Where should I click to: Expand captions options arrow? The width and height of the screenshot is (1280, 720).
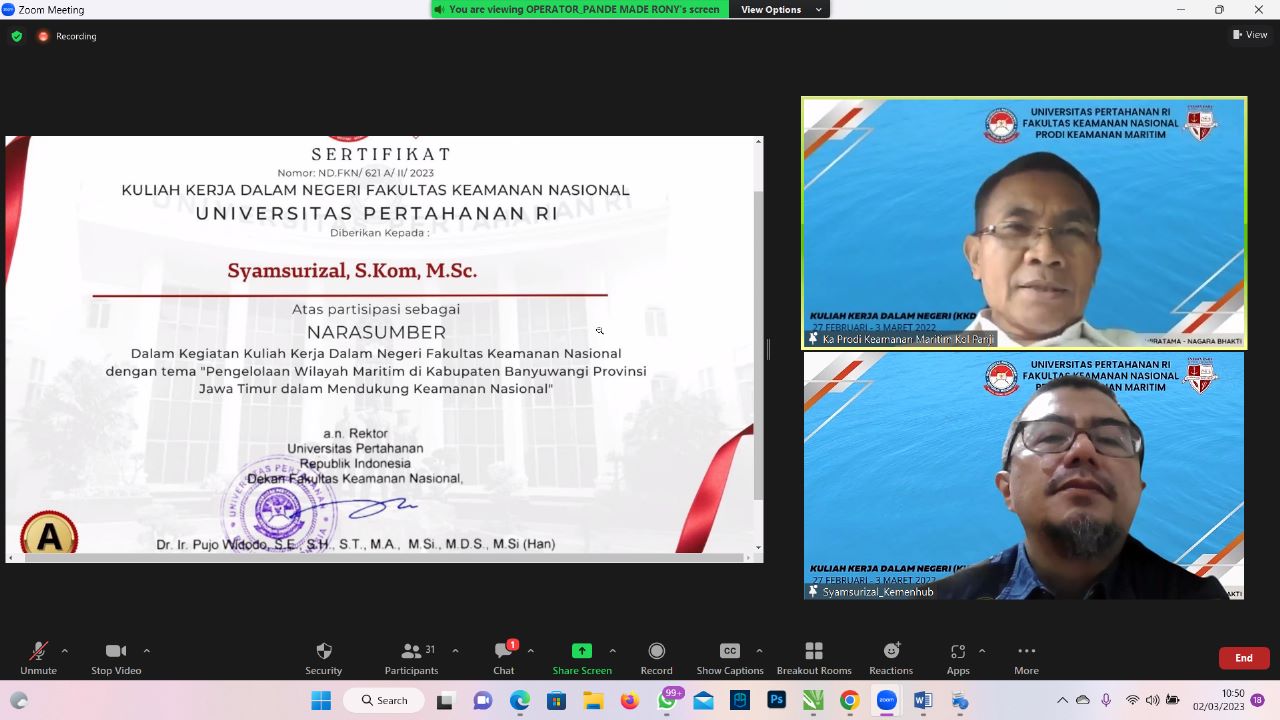pyautogui.click(x=759, y=650)
